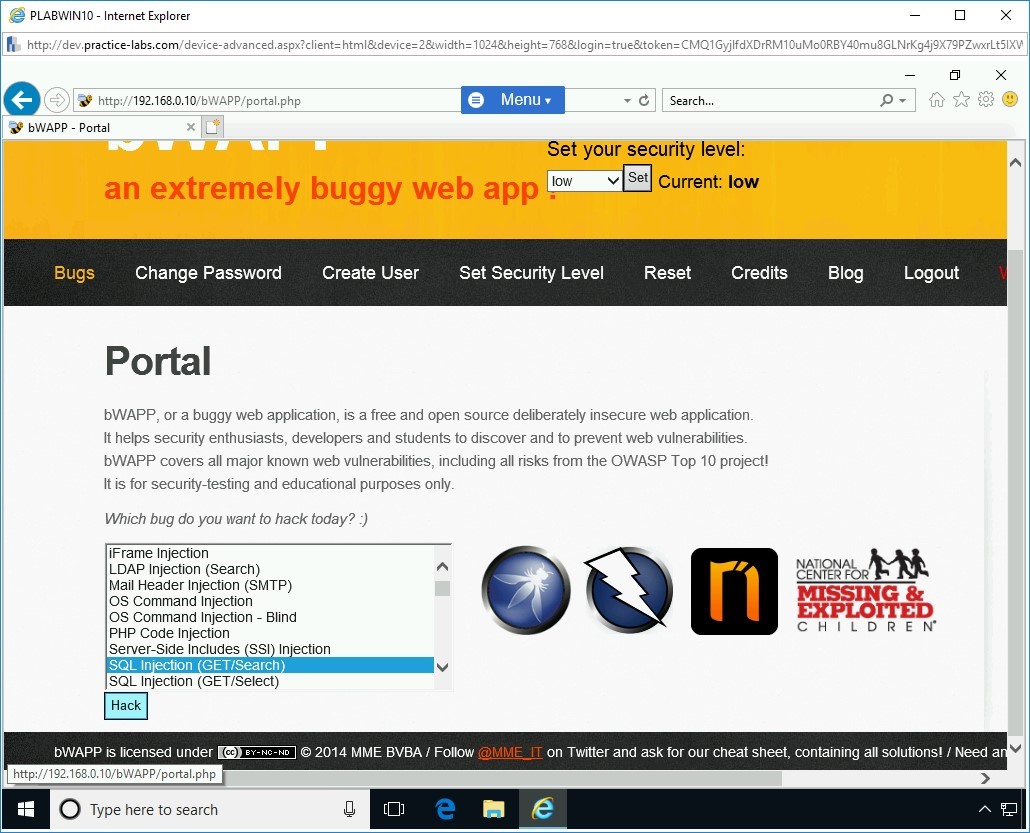Open the IE home icon
Viewport: 1030px width, 833px height.
pyautogui.click(x=937, y=100)
